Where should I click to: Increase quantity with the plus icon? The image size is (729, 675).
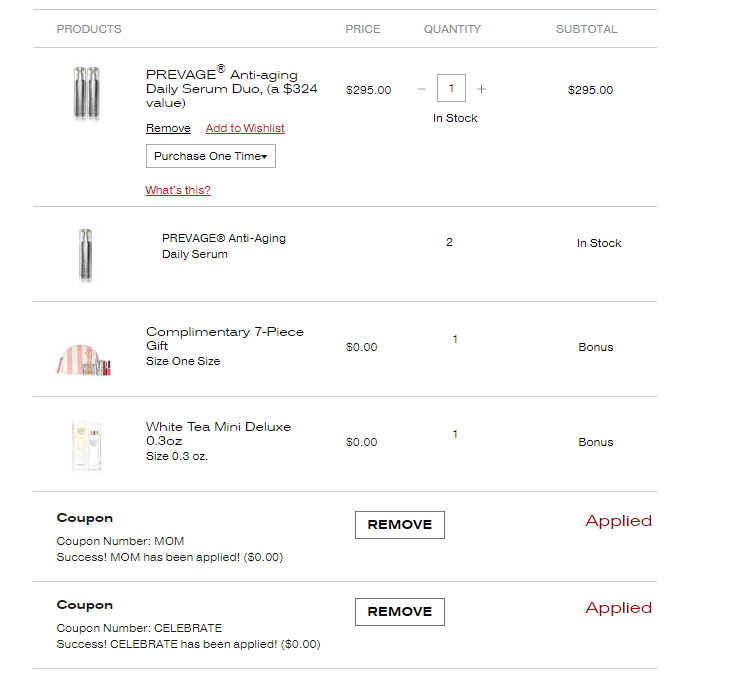(x=482, y=89)
